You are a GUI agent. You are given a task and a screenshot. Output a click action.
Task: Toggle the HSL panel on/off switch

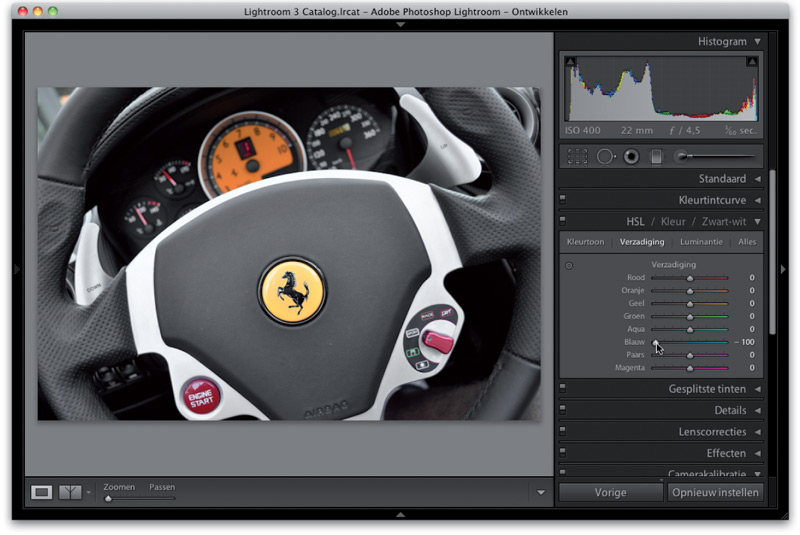click(x=563, y=221)
